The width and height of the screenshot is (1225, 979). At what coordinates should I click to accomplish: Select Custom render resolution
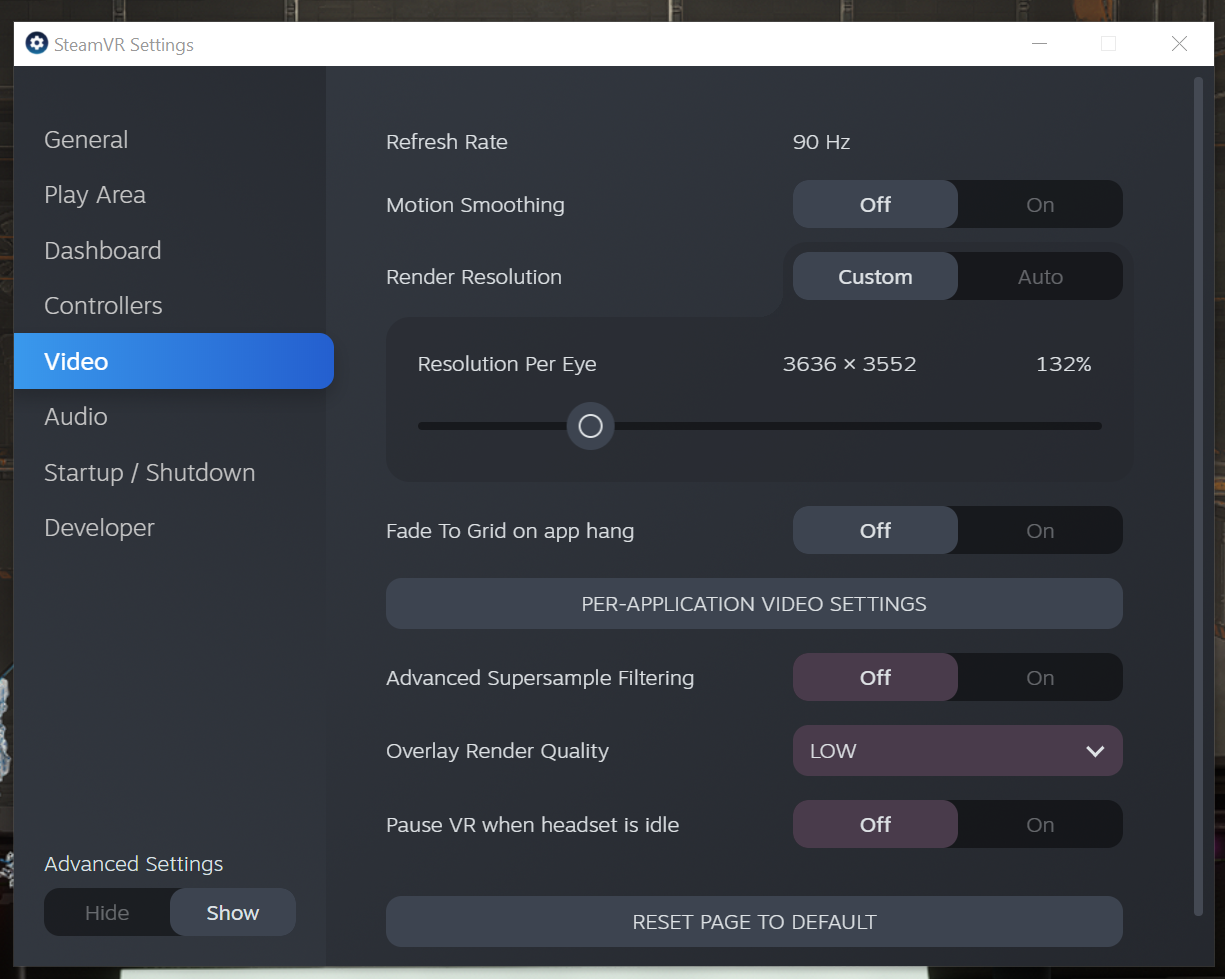tap(875, 277)
